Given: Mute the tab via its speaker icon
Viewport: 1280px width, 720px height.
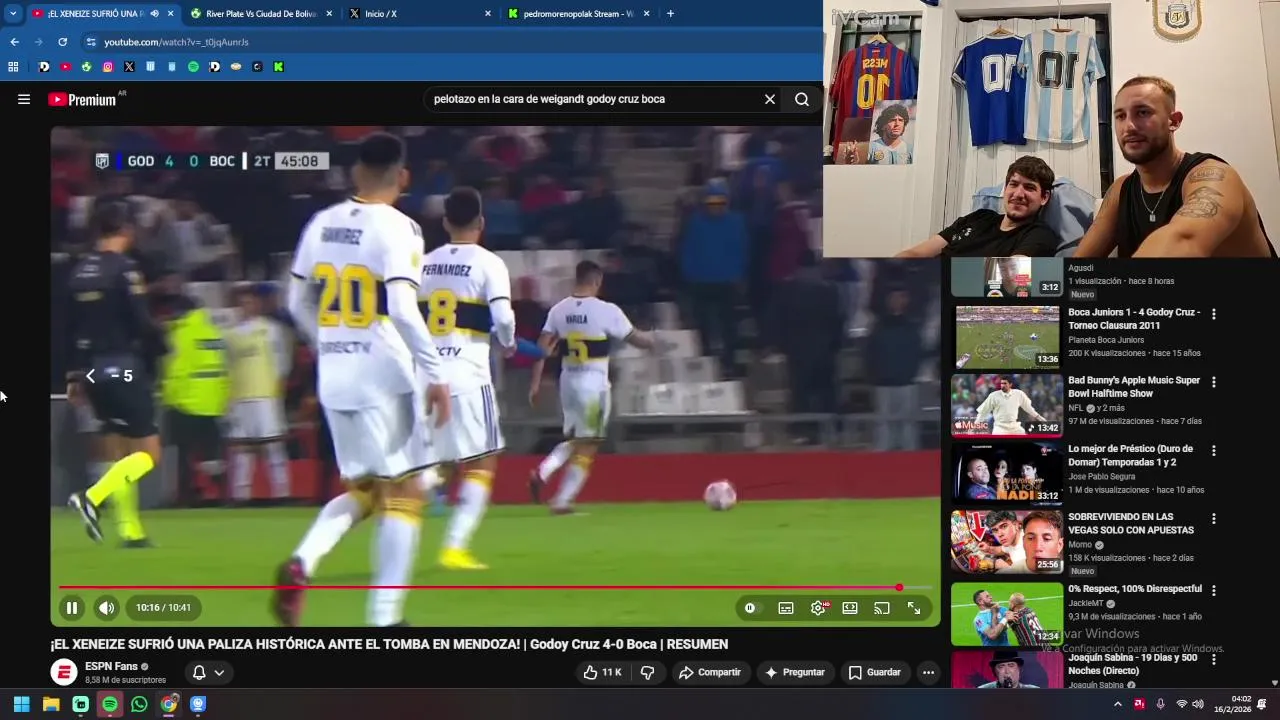Looking at the screenshot, I should (x=153, y=14).
